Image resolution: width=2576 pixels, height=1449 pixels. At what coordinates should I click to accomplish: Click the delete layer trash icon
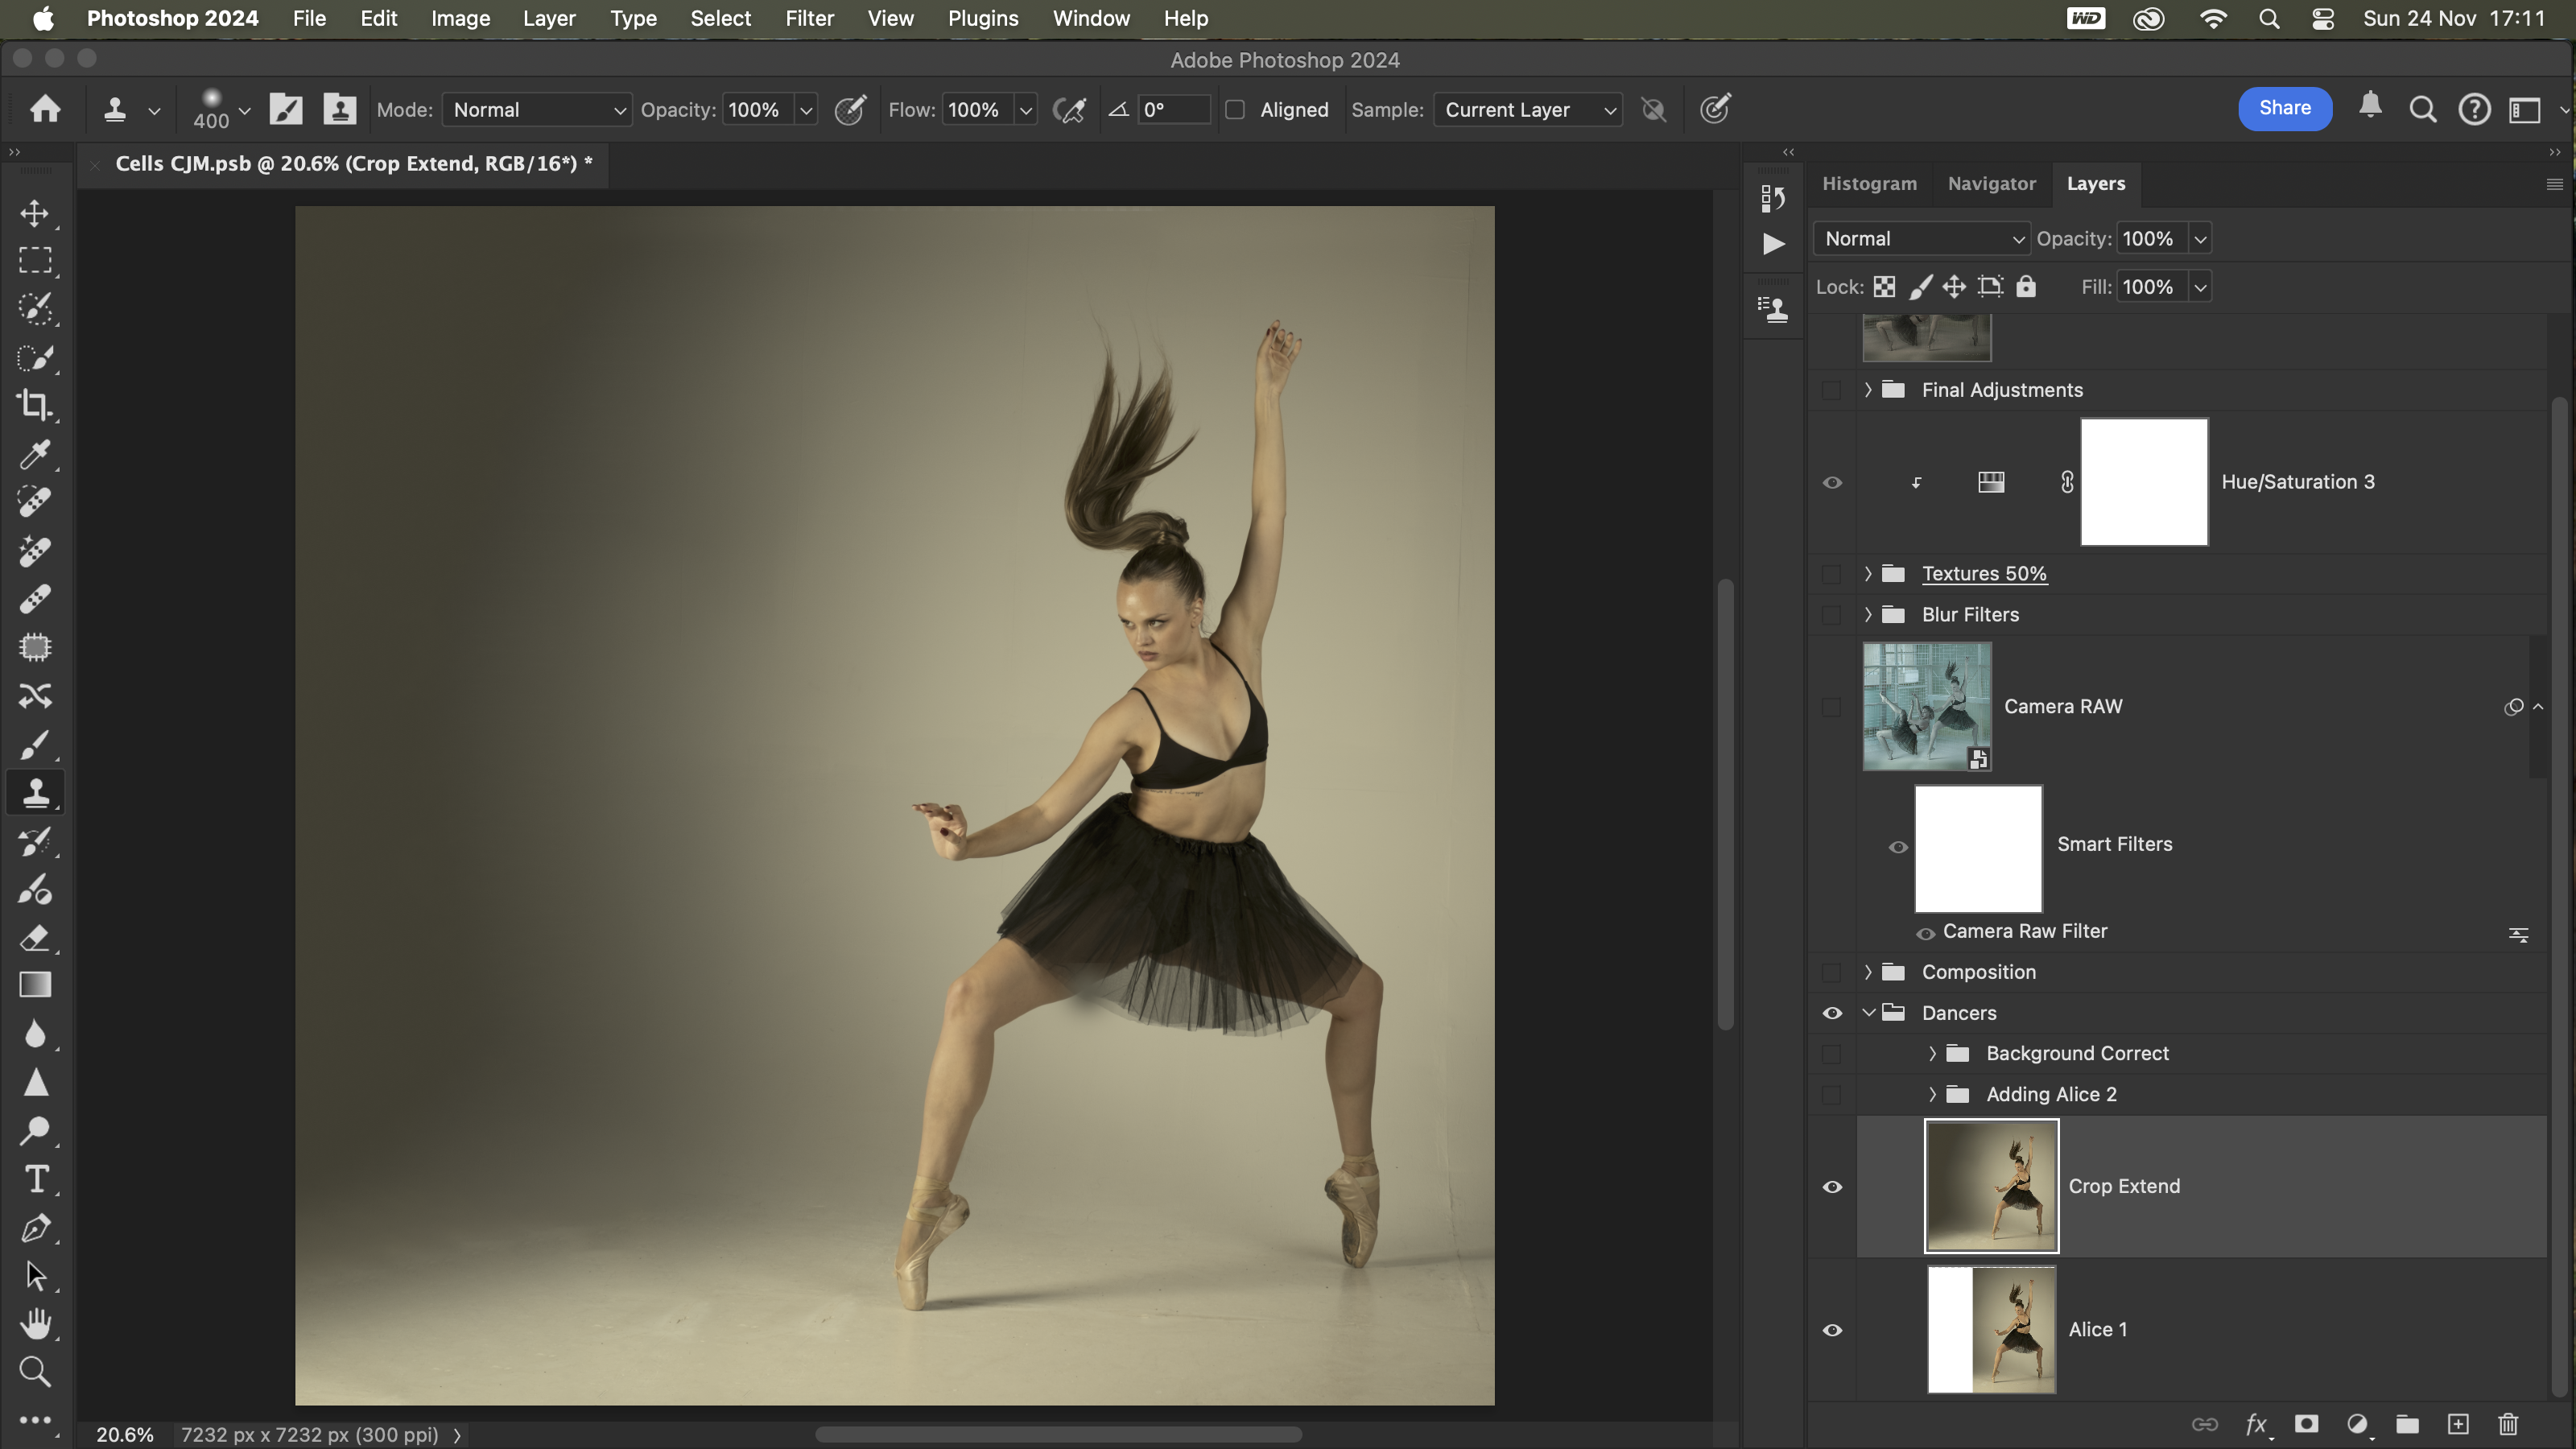coord(2508,1424)
